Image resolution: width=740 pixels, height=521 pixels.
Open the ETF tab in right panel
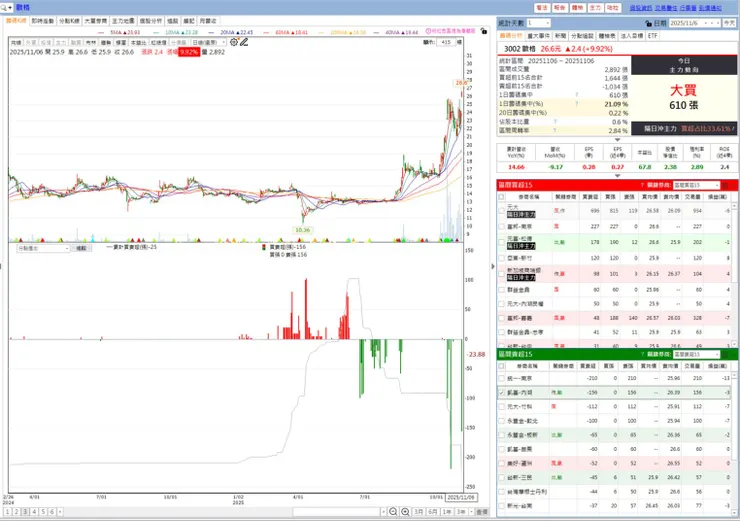click(x=652, y=36)
